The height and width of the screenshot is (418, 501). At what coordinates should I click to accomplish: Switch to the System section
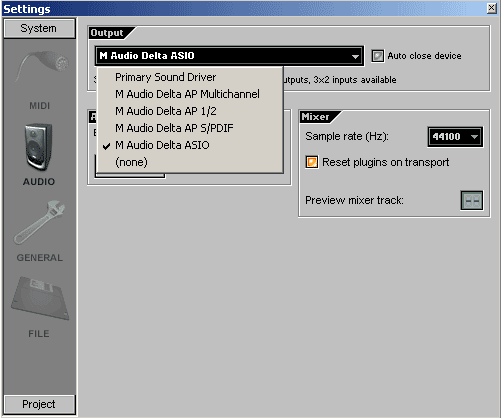point(39,28)
